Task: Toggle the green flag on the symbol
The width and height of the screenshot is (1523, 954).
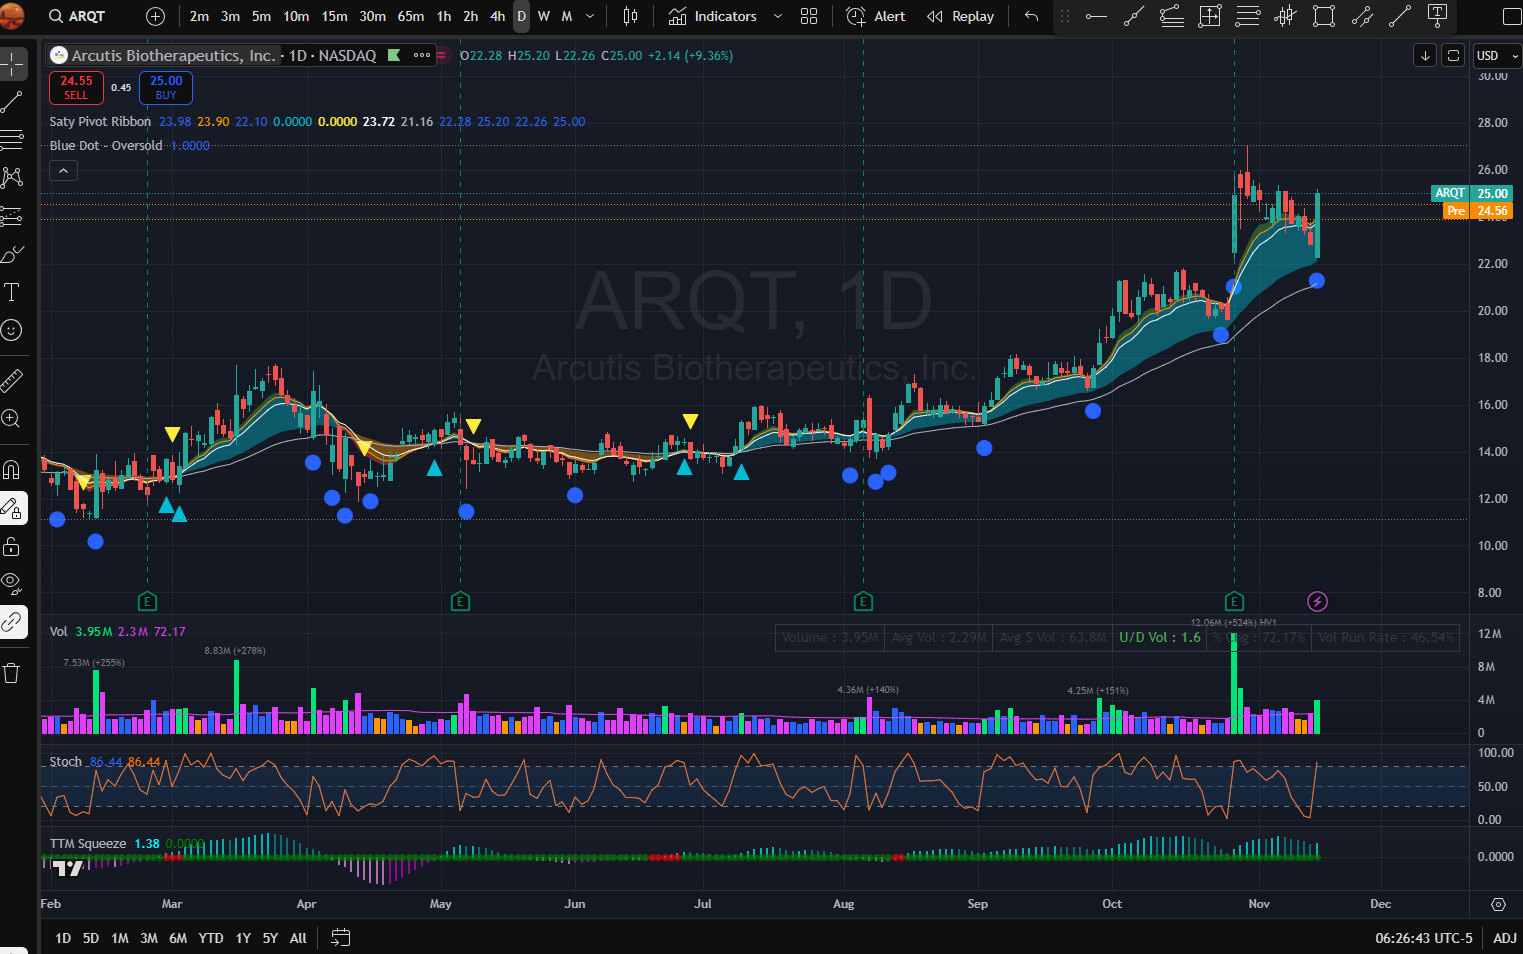Action: tap(394, 55)
